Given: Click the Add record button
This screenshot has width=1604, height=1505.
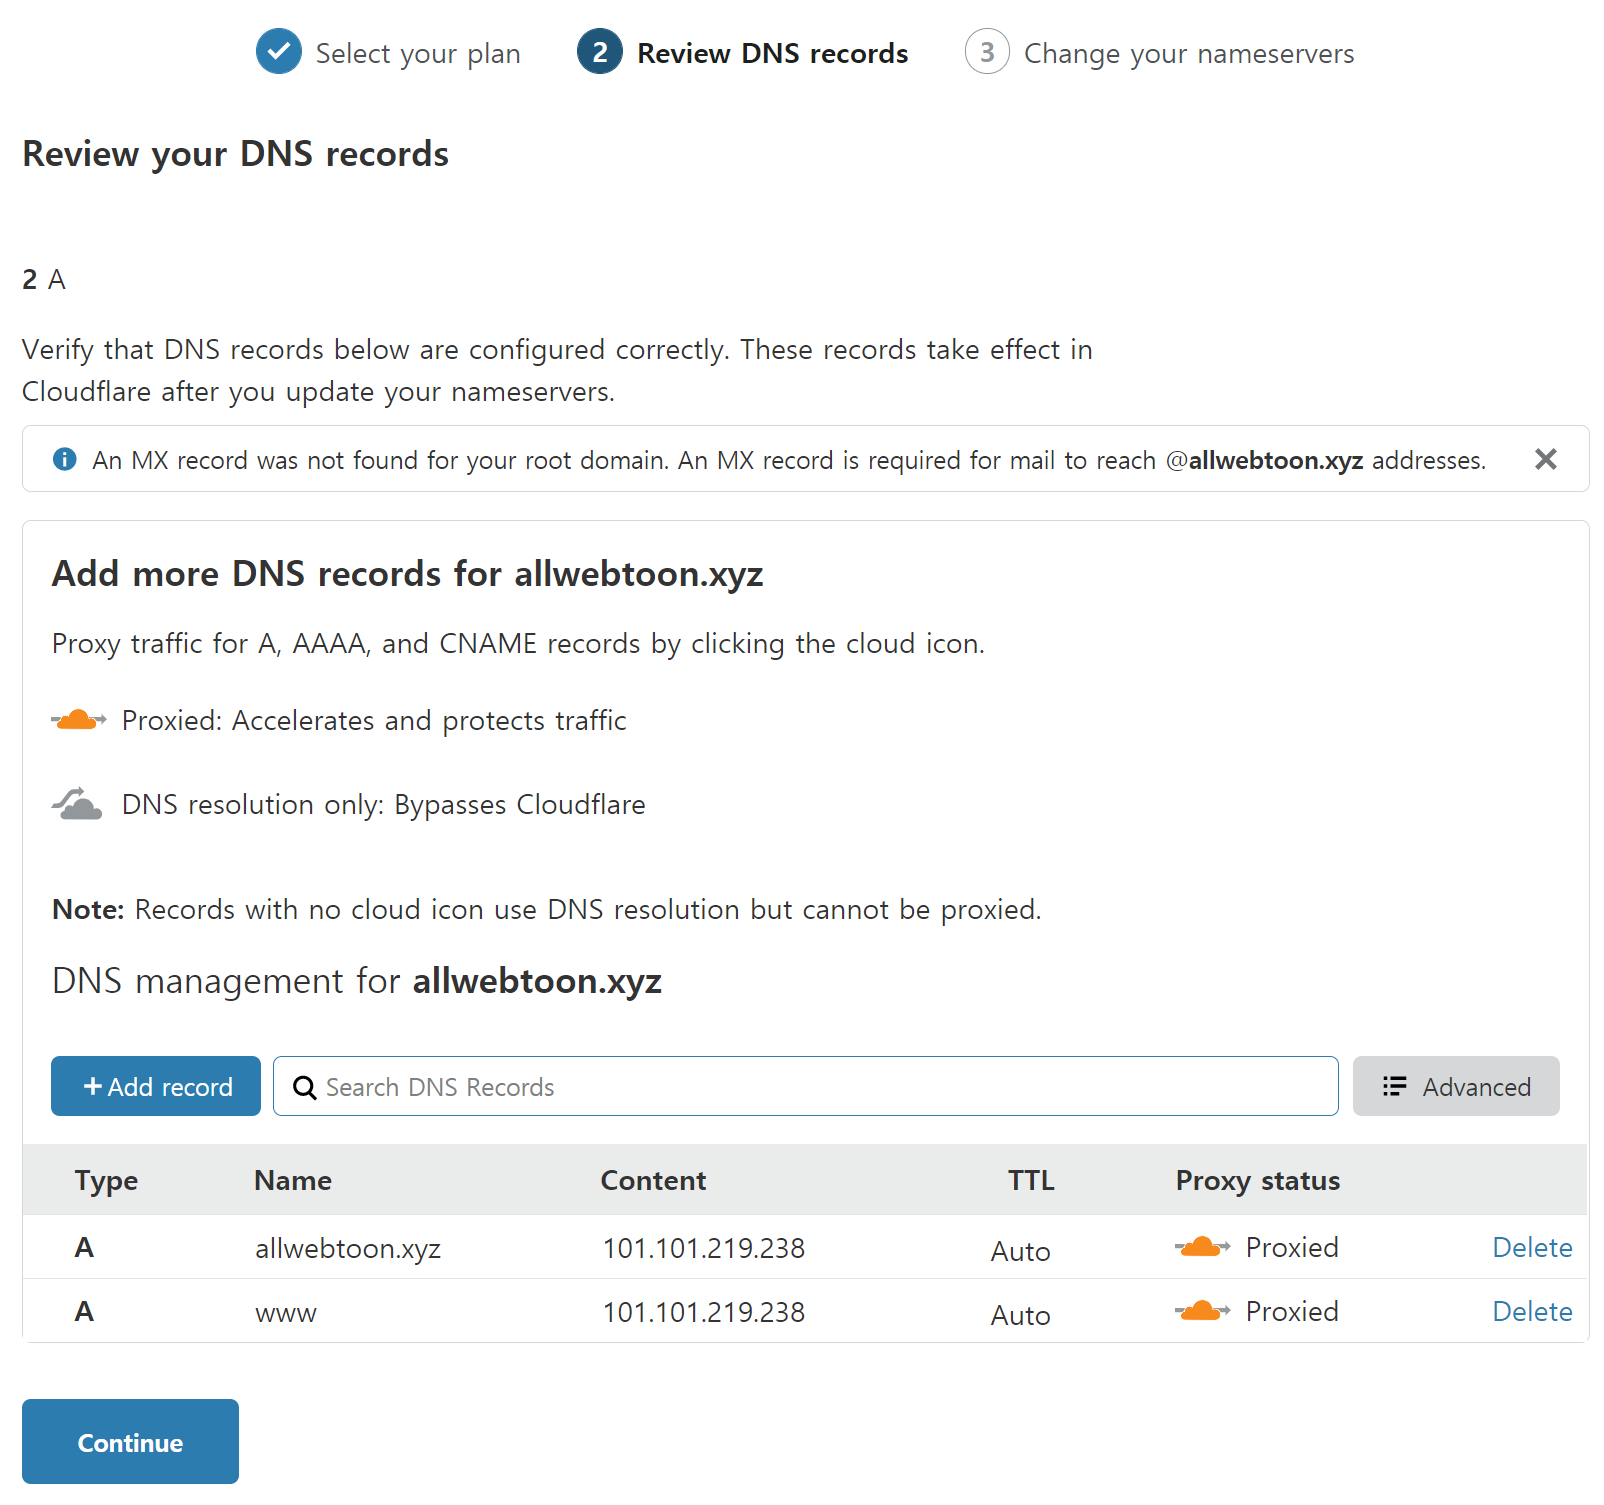Looking at the screenshot, I should click(x=156, y=1086).
